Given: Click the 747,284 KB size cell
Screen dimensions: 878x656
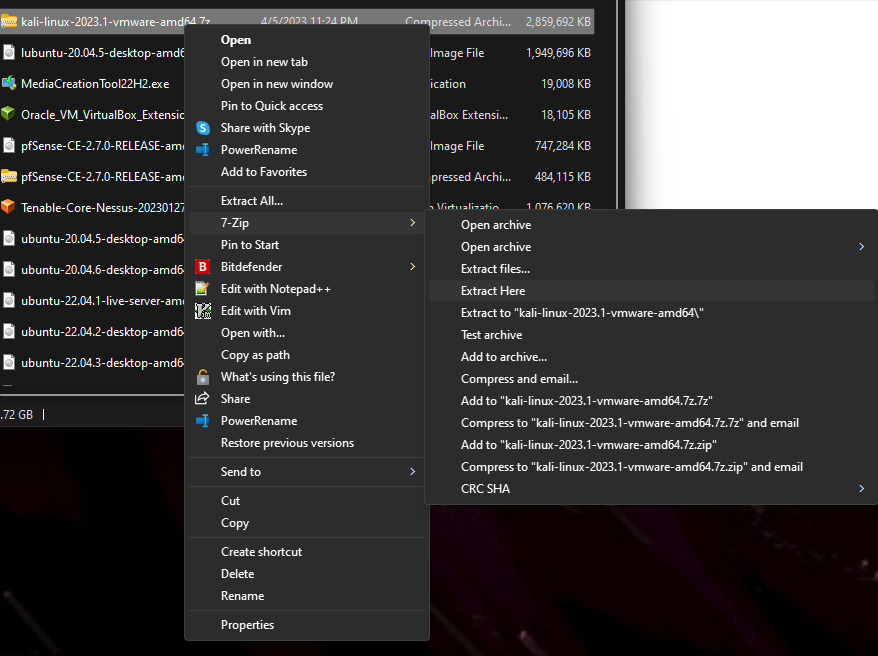Looking at the screenshot, I should point(563,146).
